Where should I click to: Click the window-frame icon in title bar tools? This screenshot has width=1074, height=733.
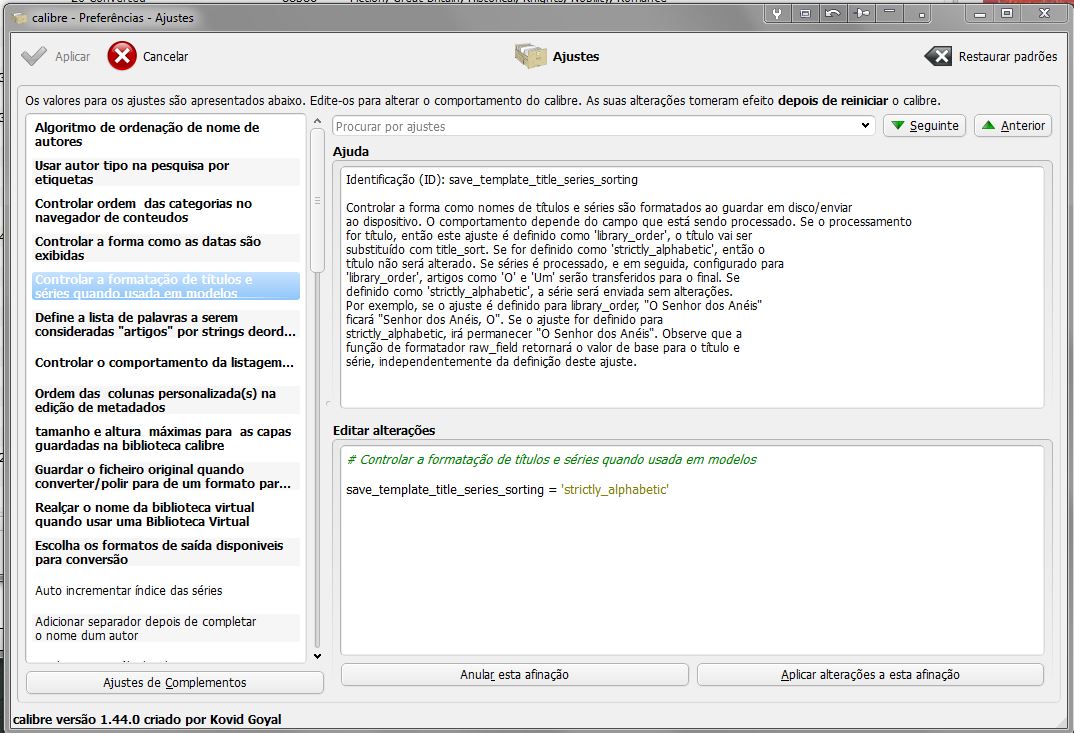click(x=805, y=14)
